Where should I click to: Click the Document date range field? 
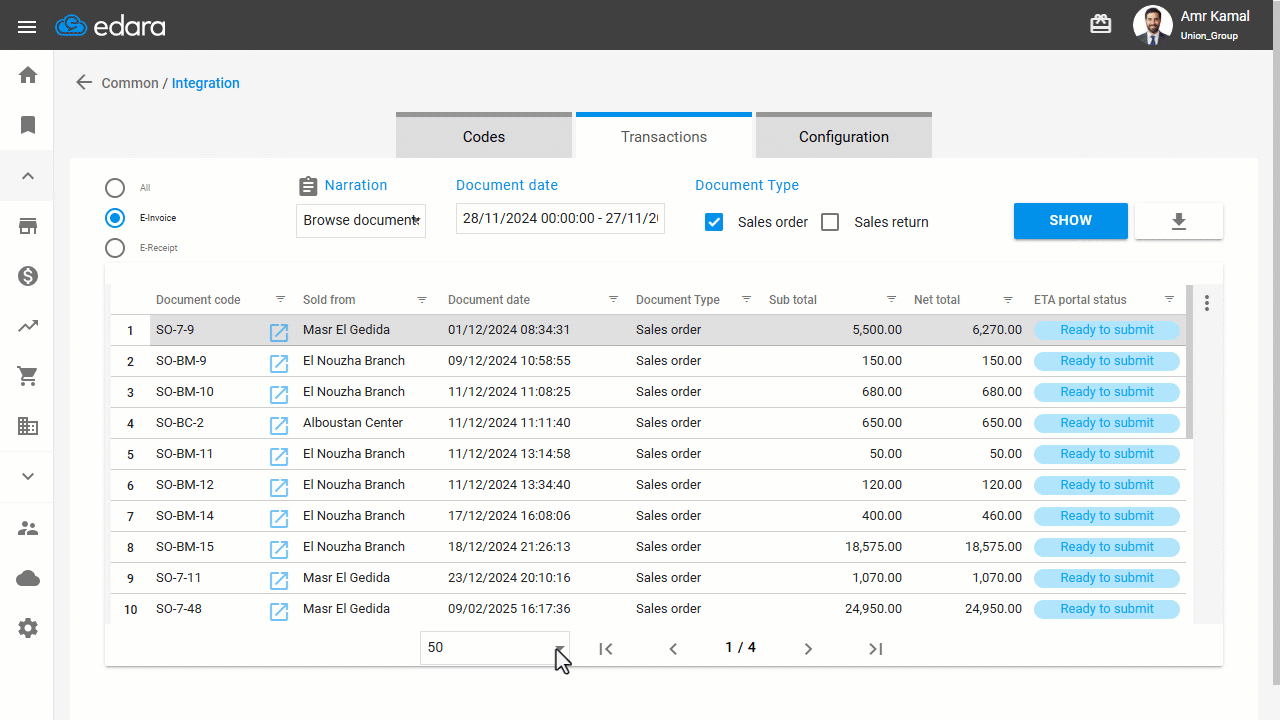click(560, 219)
